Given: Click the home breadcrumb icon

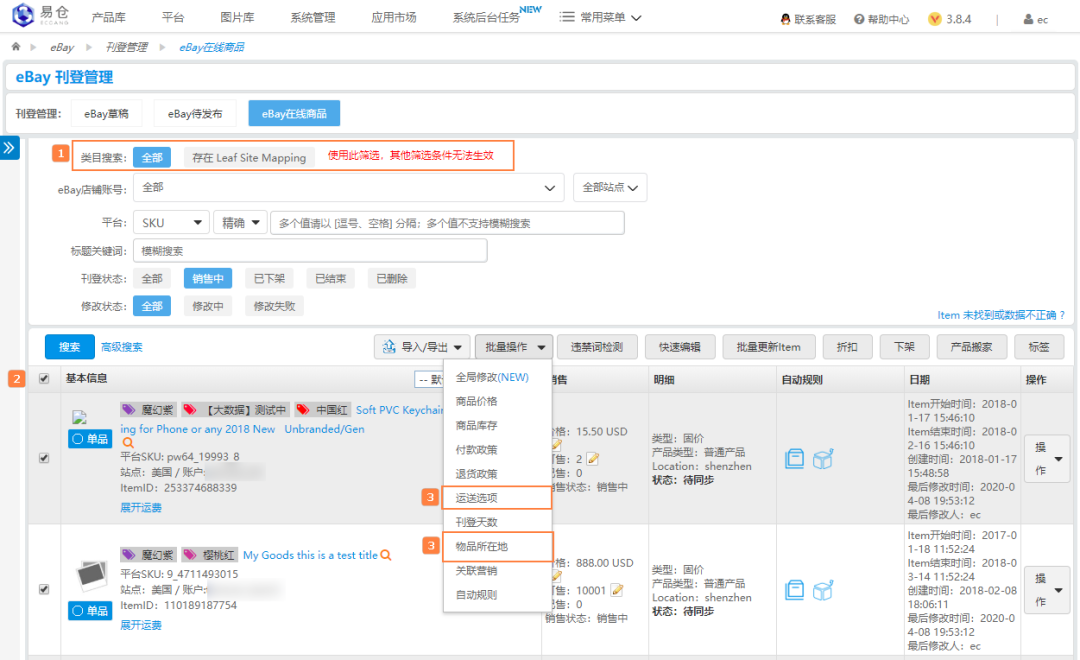Looking at the screenshot, I should (16, 47).
